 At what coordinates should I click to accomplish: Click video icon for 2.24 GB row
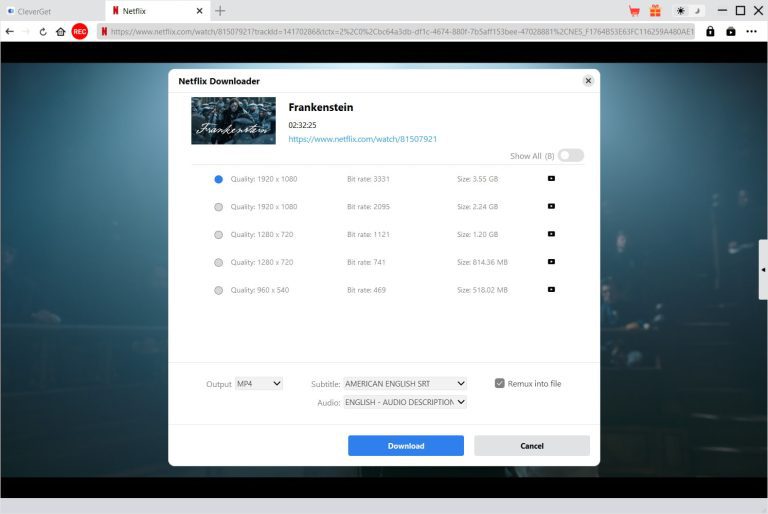[x=551, y=206]
